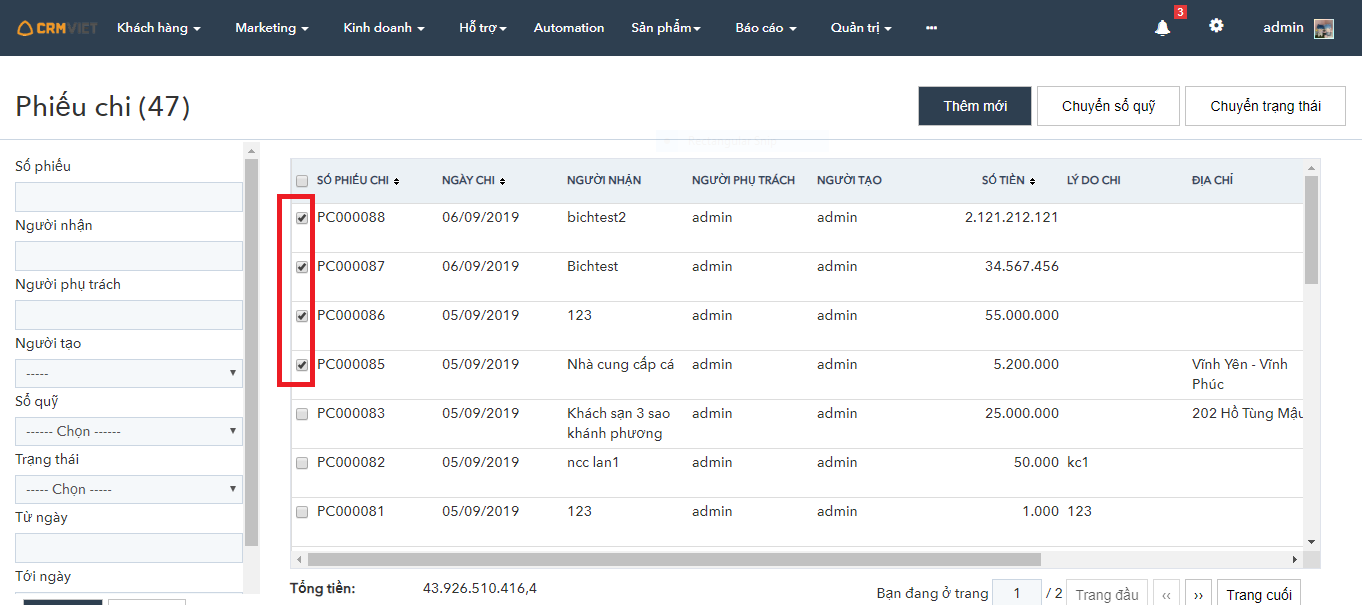Click the amount 2.121.212.121
1362x605 pixels.
[x=1012, y=217]
